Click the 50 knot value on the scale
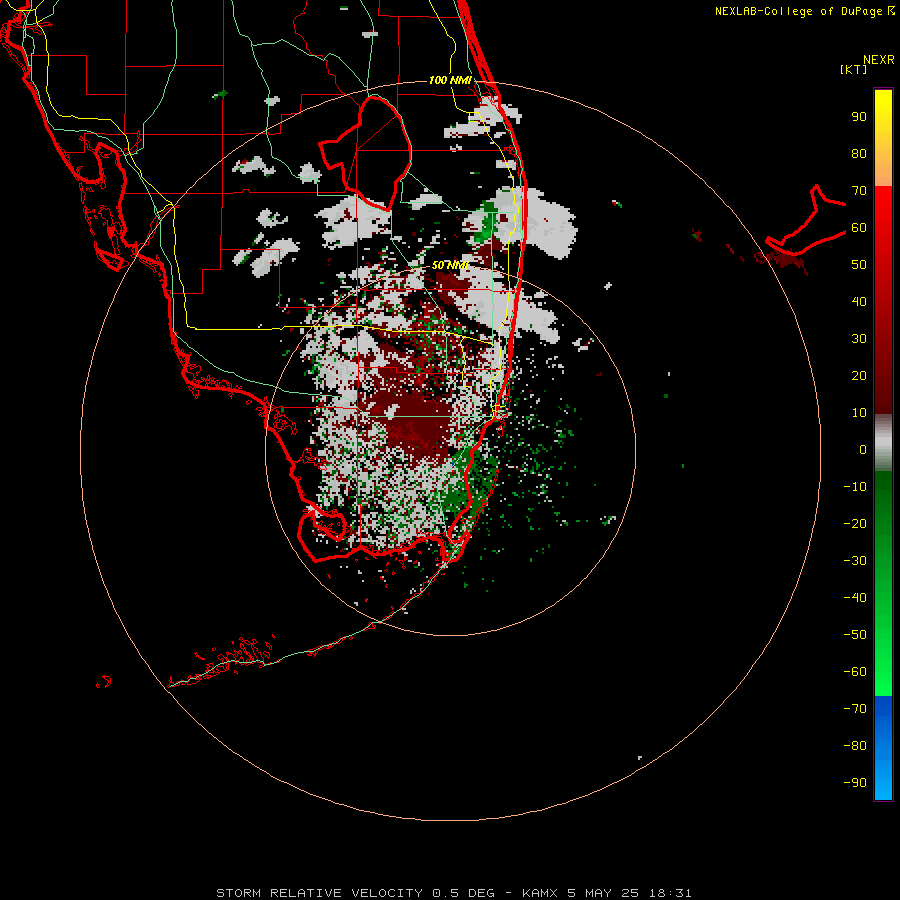 click(859, 265)
